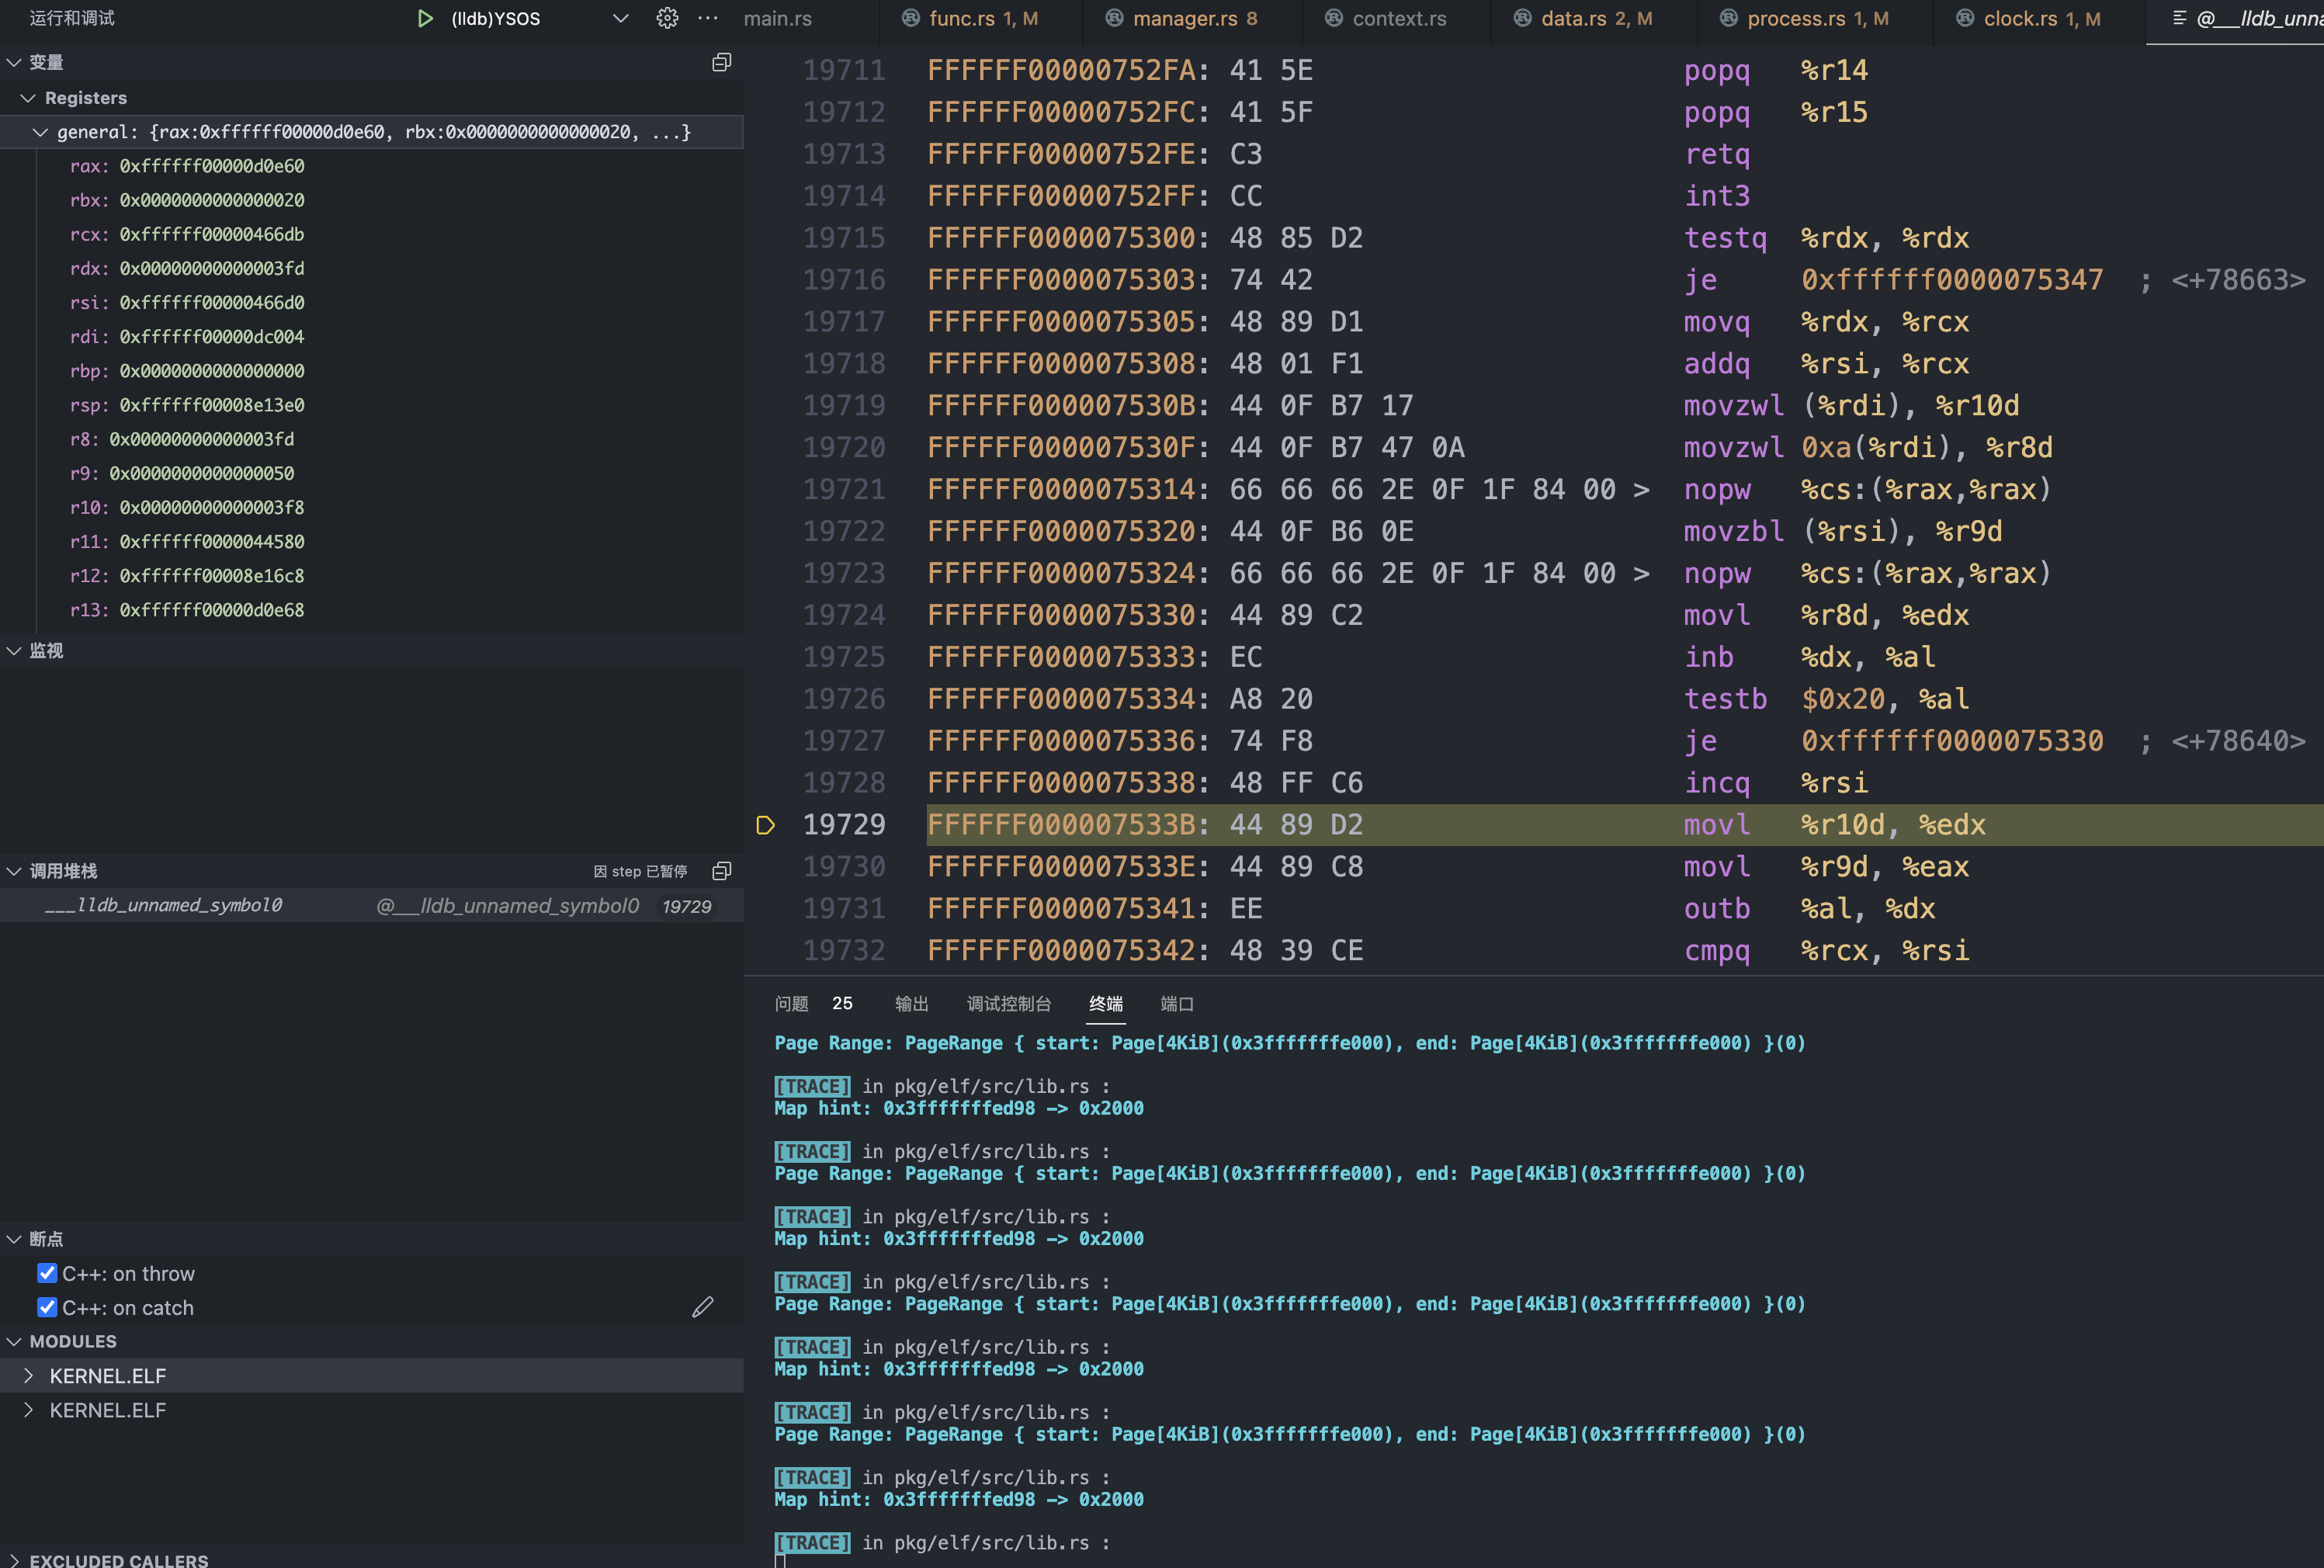
Task: Select the rbx register row
Action: [x=371, y=200]
